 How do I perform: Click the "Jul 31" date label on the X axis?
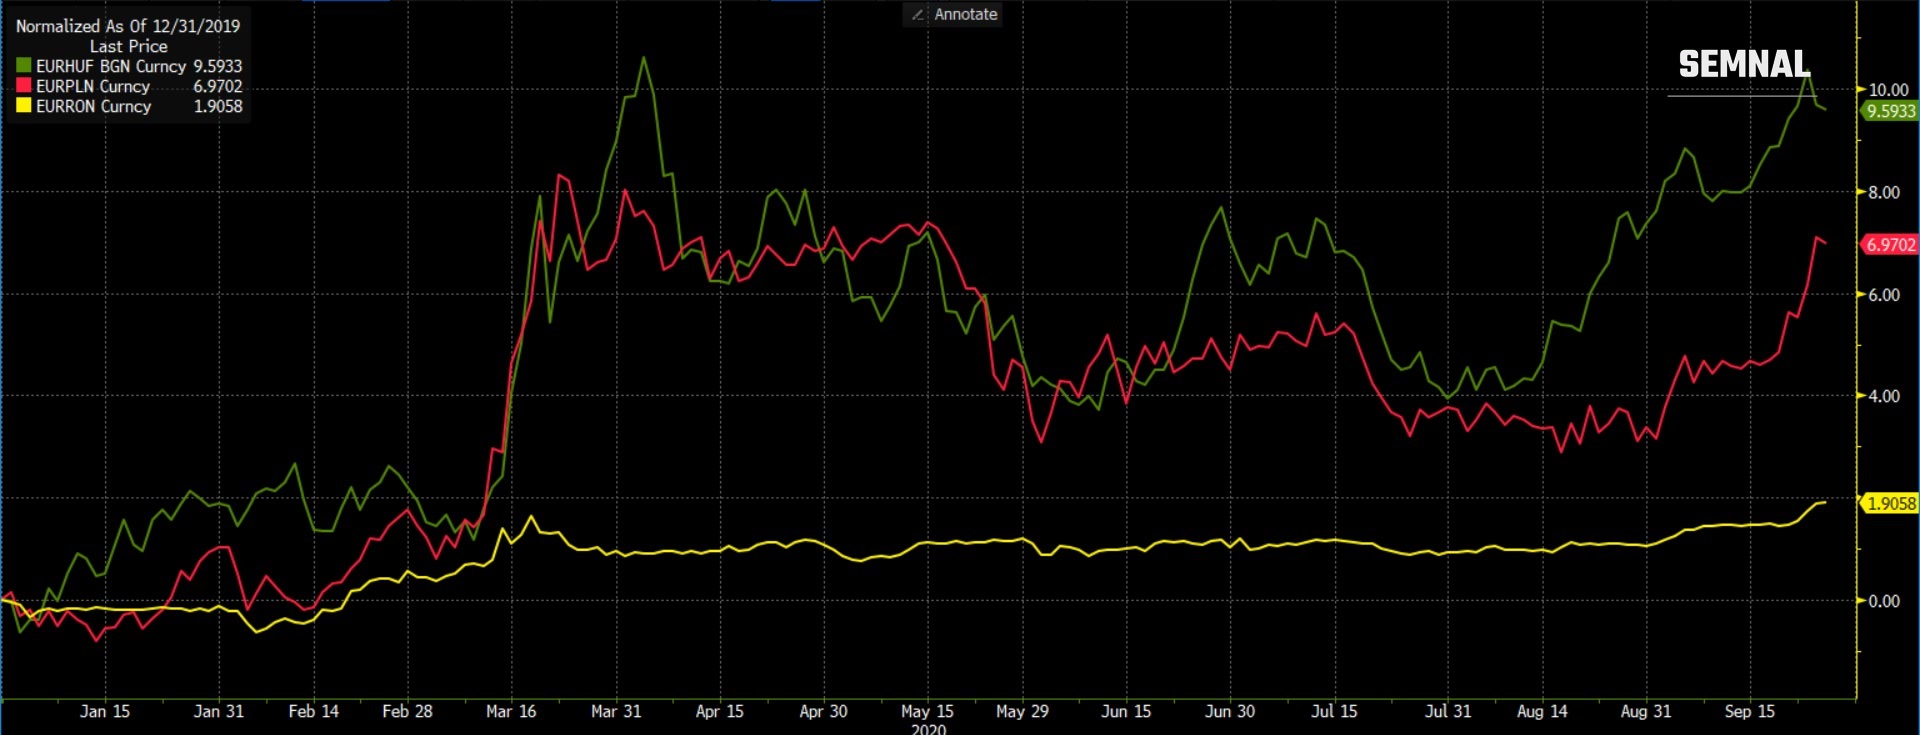[x=1448, y=711]
